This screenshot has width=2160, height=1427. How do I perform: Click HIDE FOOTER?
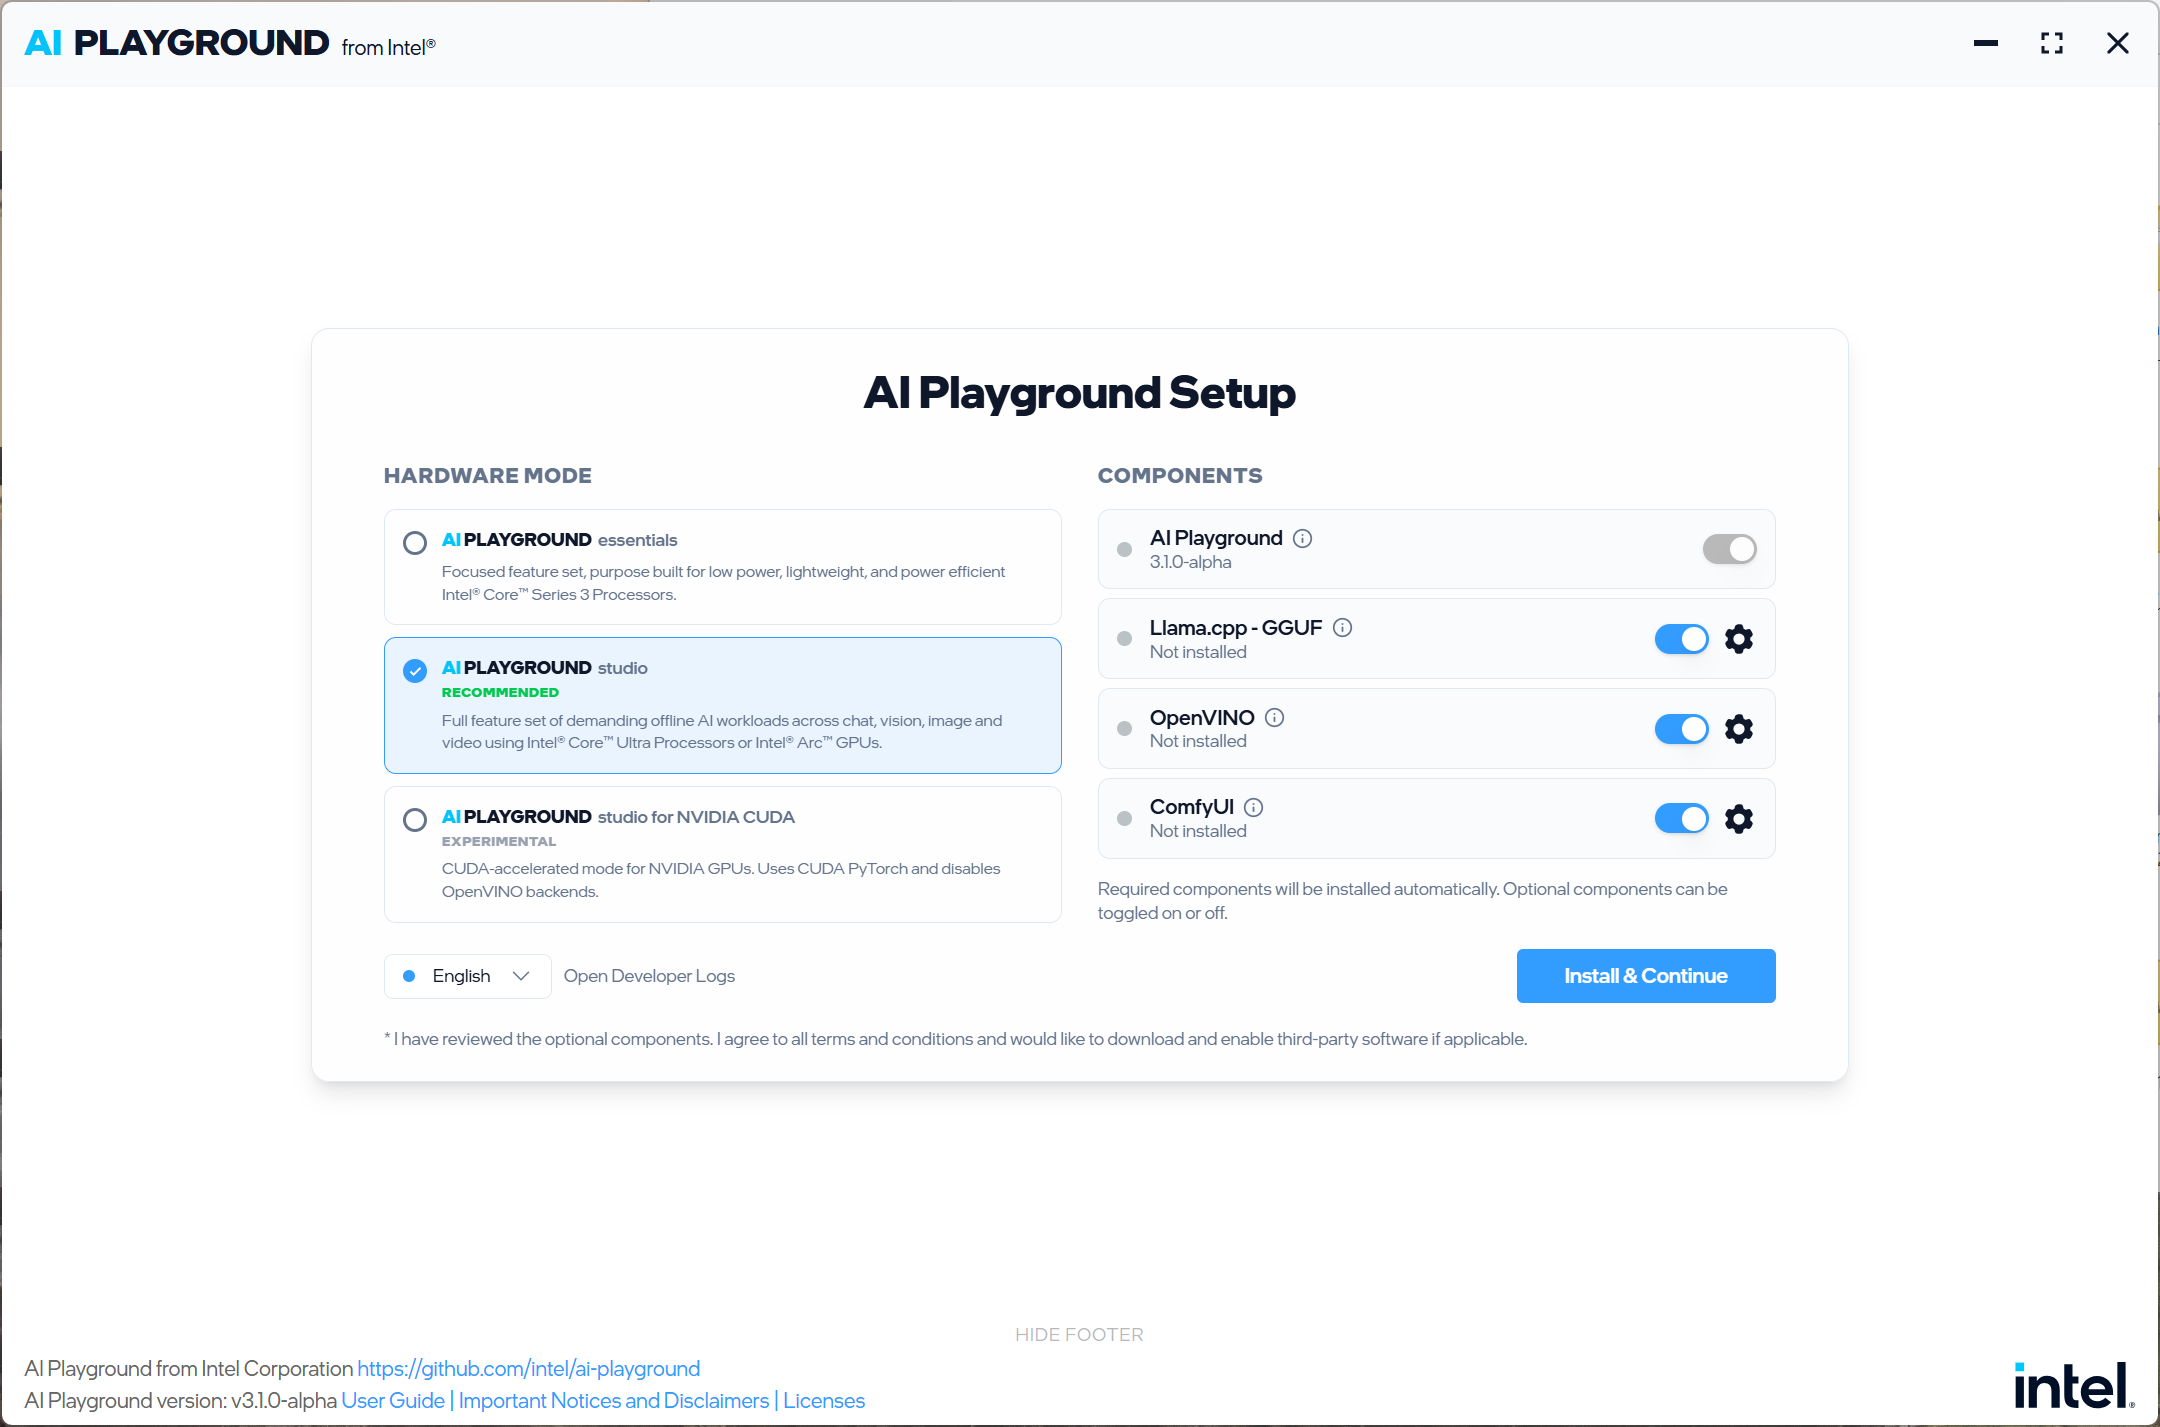[1079, 1335]
